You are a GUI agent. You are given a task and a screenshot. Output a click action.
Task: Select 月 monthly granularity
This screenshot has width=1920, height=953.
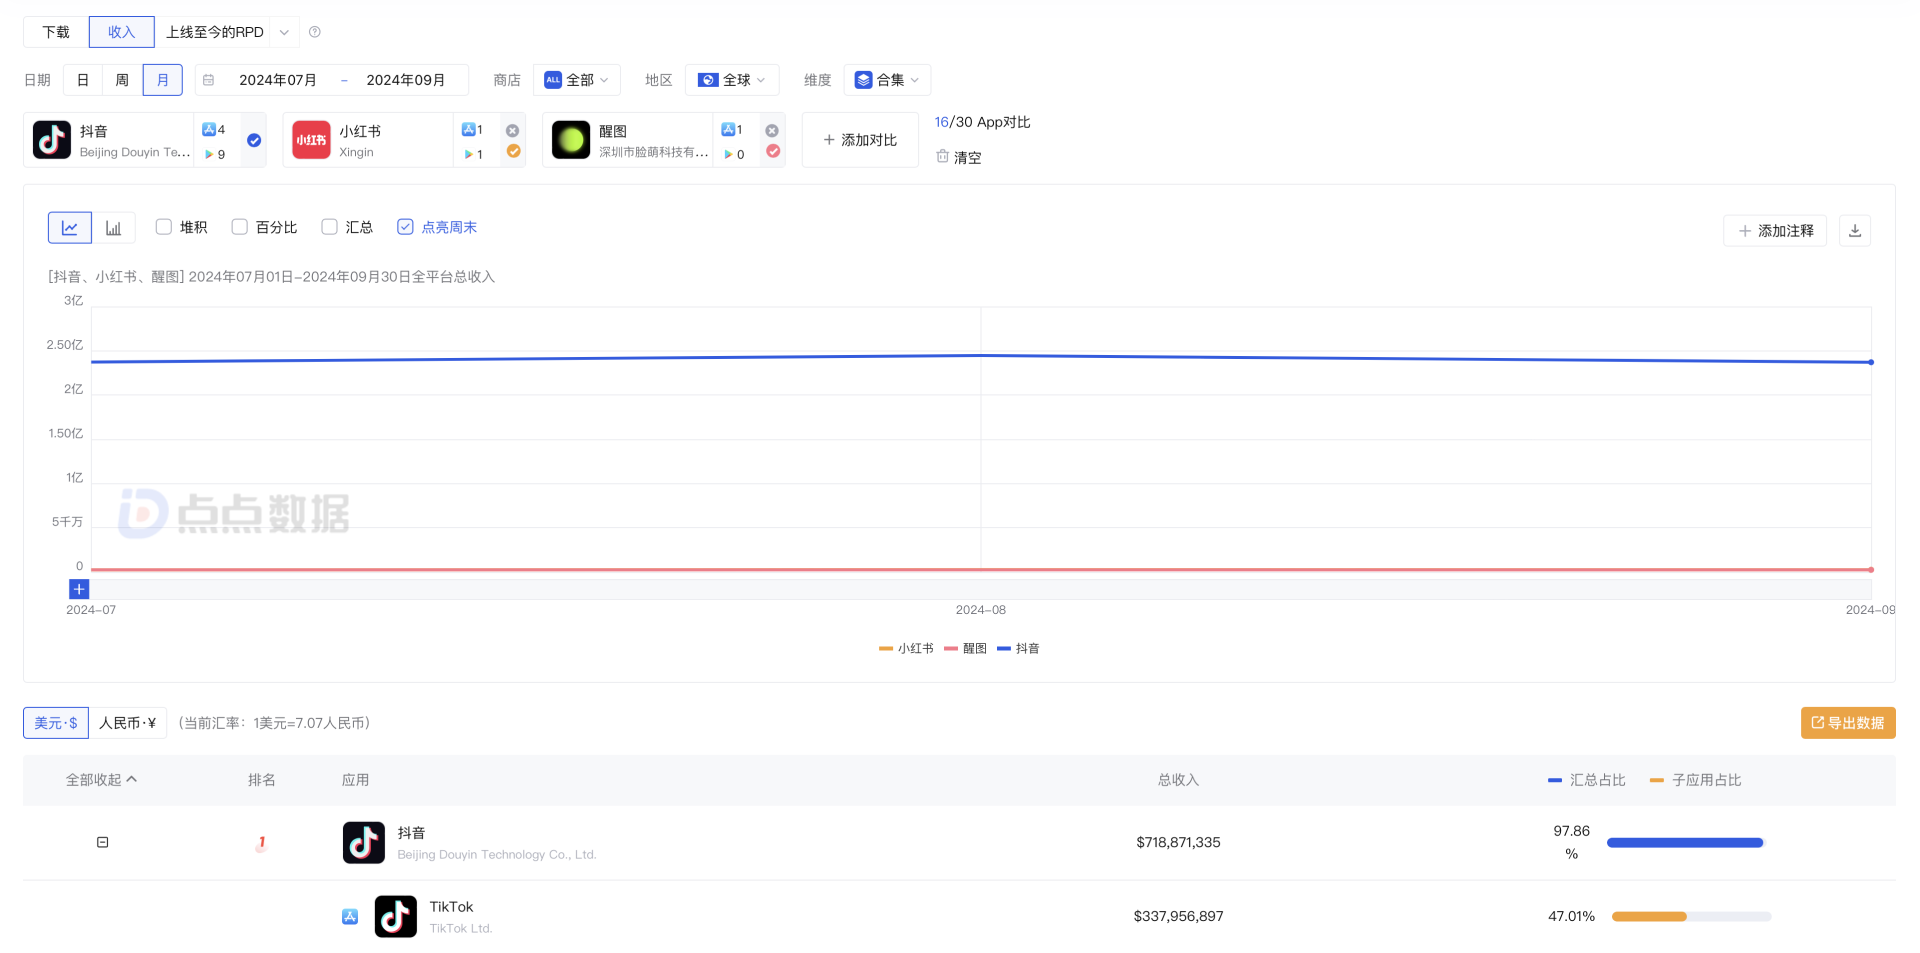[x=163, y=80]
